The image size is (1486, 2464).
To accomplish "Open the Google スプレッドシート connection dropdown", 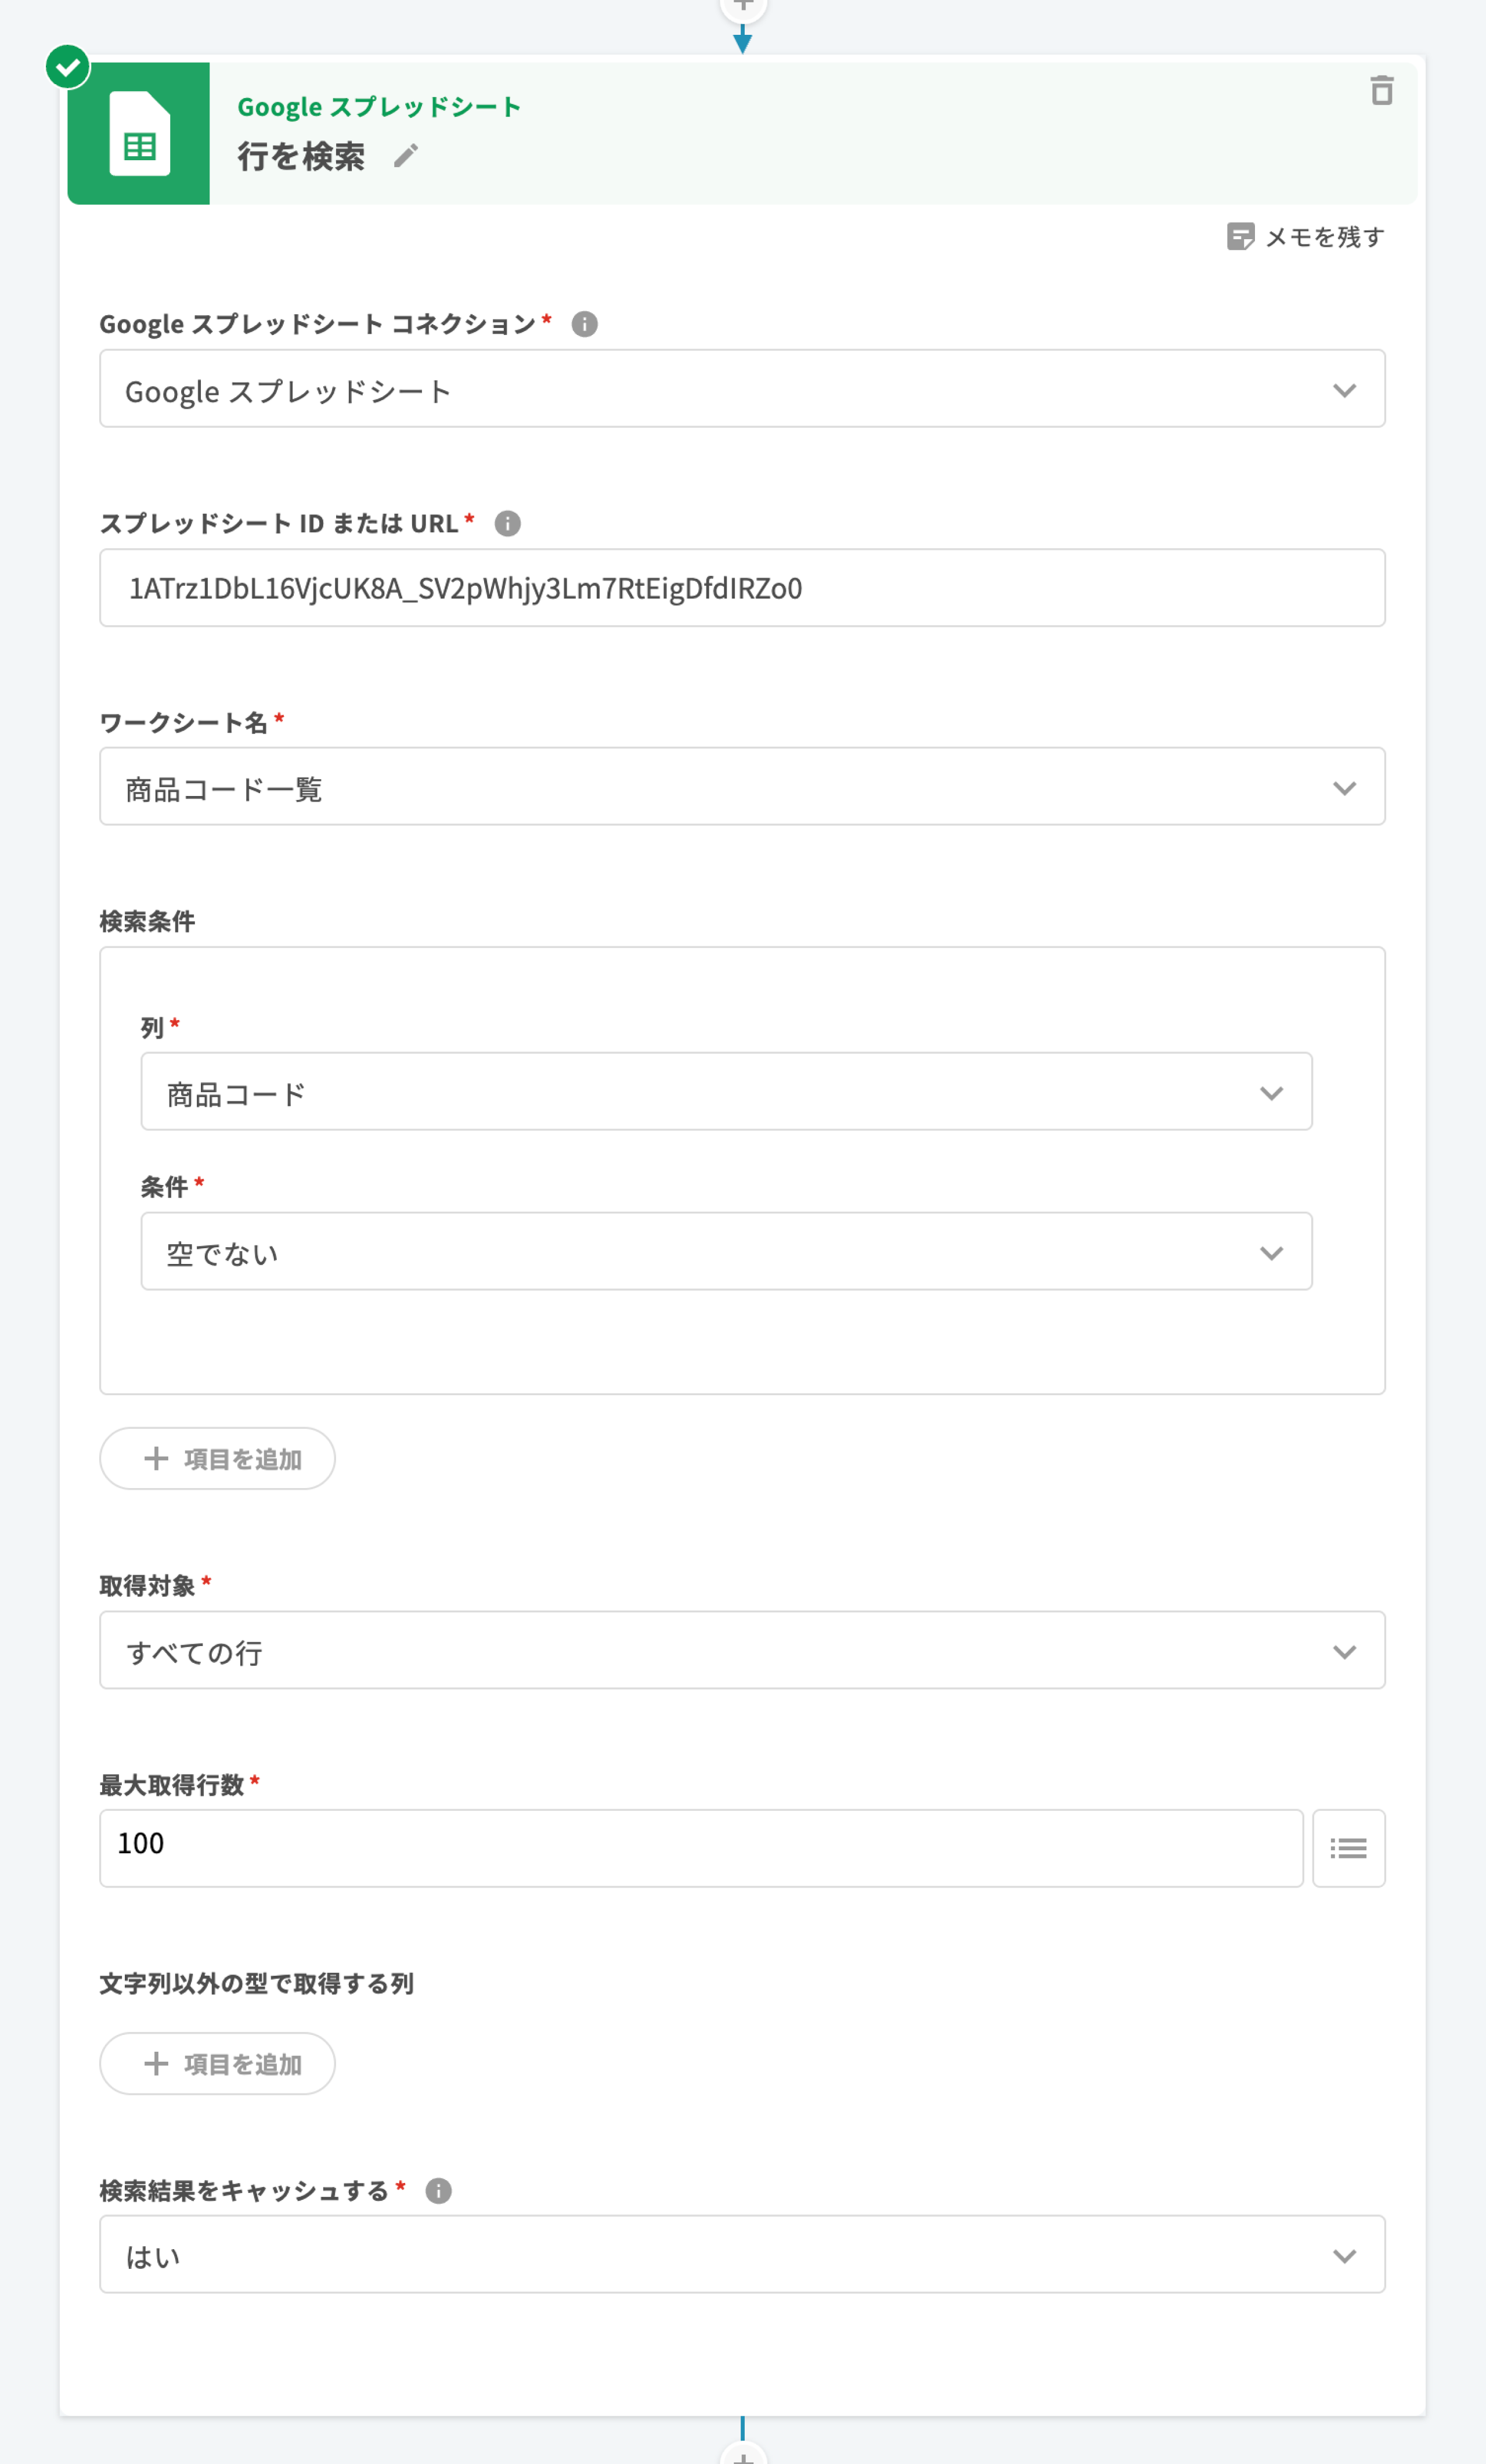I will 742,389.
